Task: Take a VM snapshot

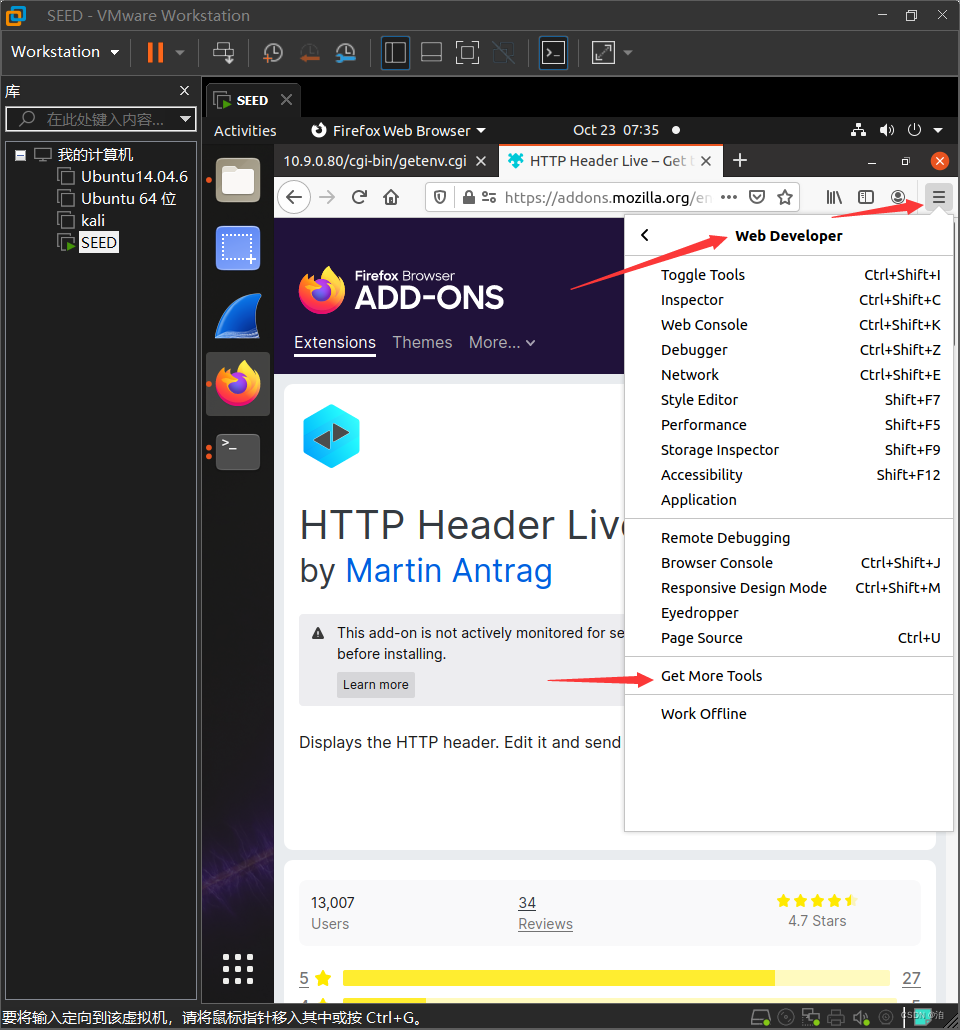Action: point(273,53)
